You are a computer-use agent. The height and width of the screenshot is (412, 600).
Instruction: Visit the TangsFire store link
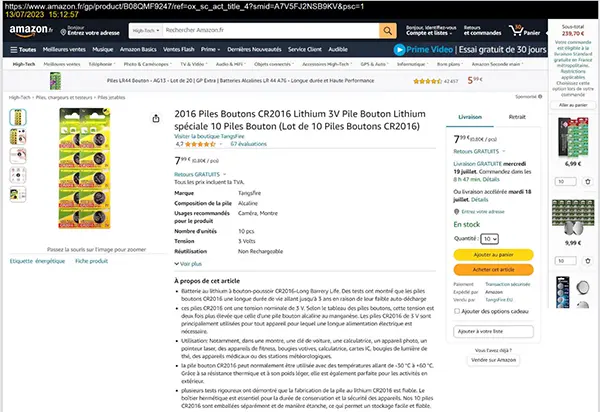click(x=209, y=137)
